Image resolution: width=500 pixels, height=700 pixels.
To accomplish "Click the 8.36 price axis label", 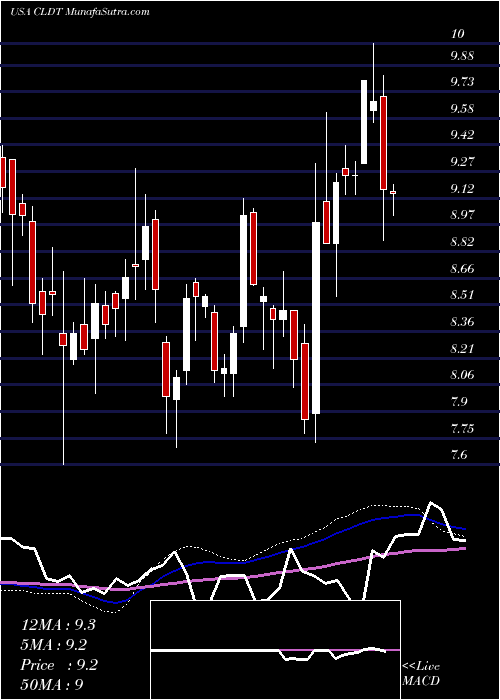I will [x=462, y=322].
